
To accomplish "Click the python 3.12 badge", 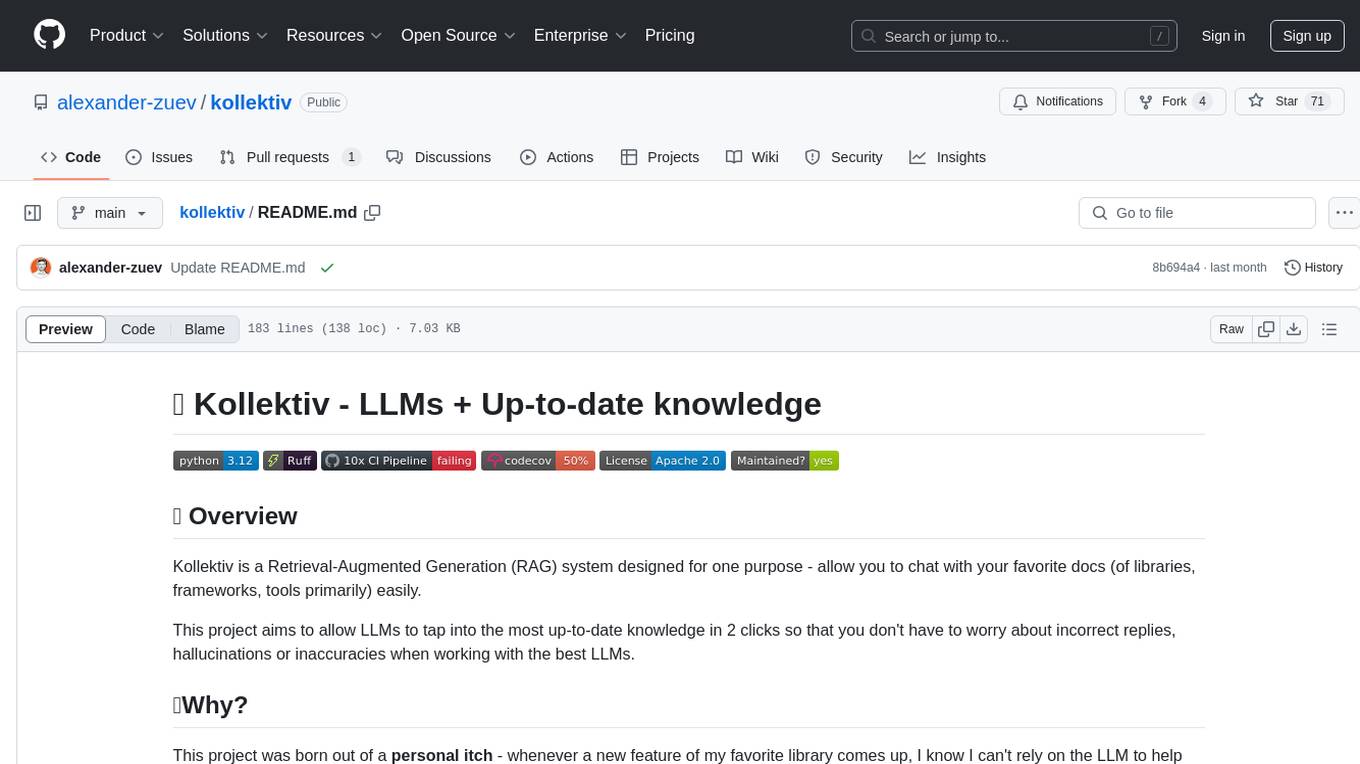I will (x=214, y=461).
